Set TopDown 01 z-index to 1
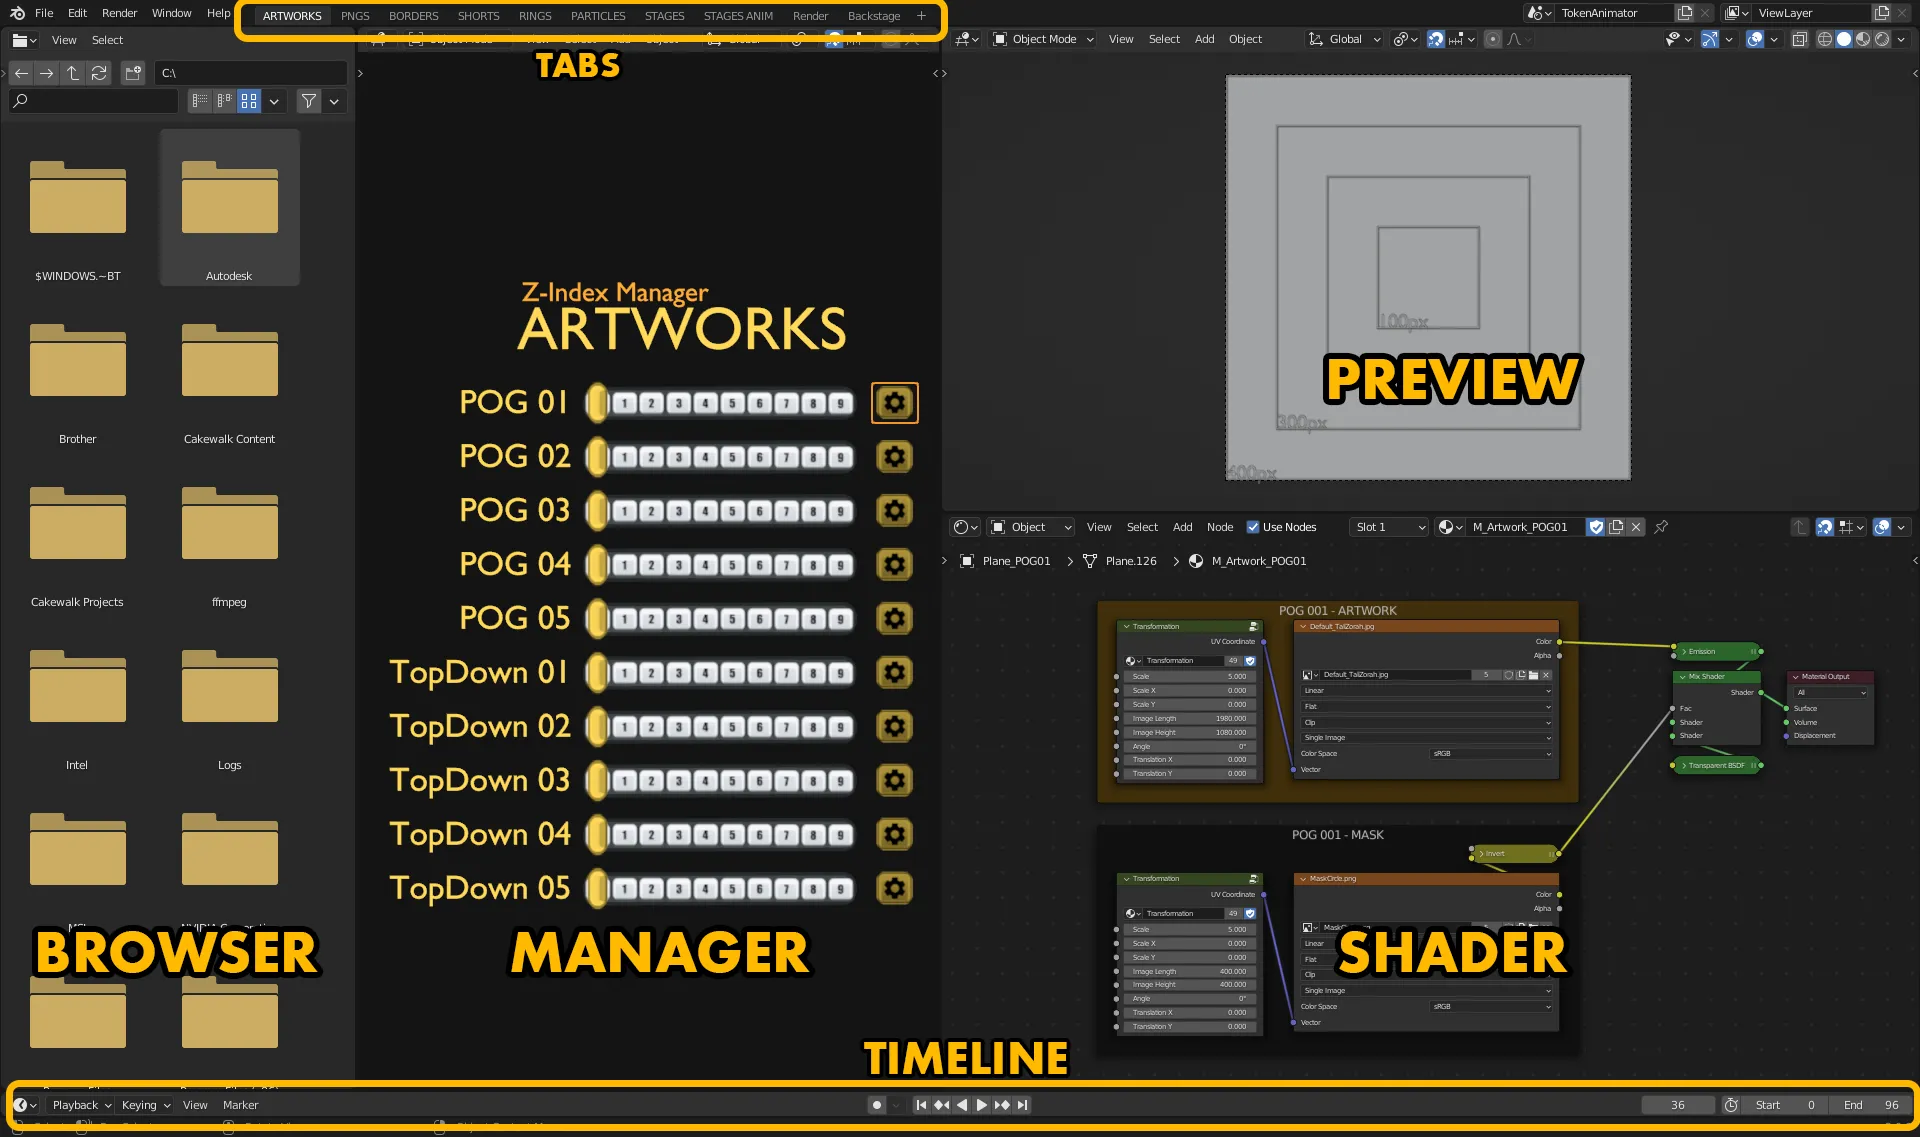The height and width of the screenshot is (1137, 1920). [624, 674]
